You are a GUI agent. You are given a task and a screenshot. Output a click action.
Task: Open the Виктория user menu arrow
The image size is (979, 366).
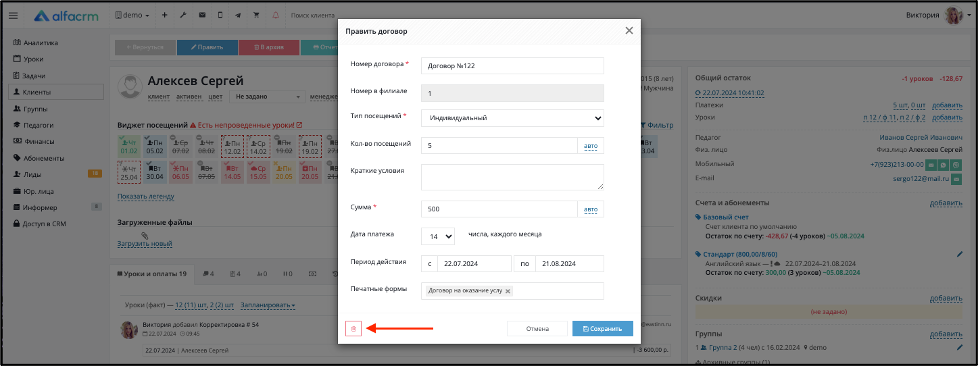(x=968, y=16)
